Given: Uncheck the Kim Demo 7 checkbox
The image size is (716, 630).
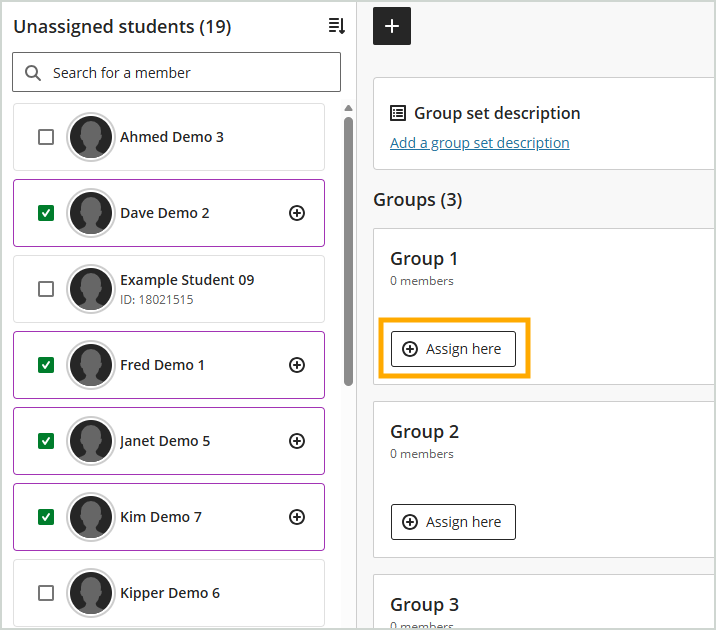Looking at the screenshot, I should click(x=46, y=517).
